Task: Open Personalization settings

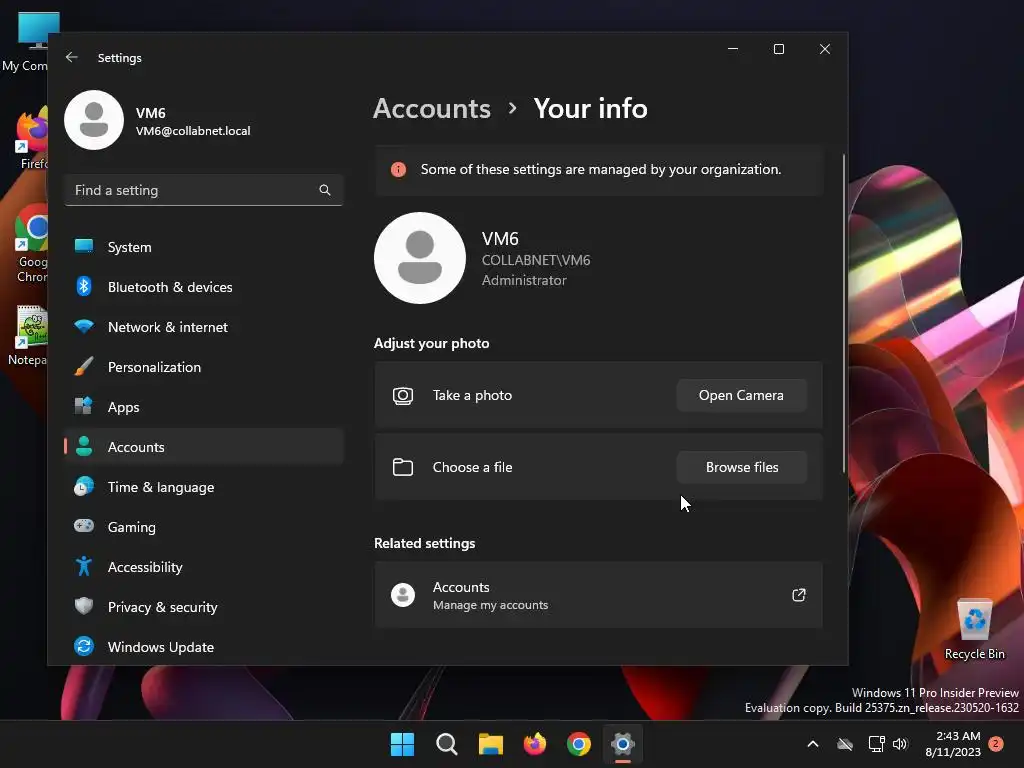Action: point(204,367)
